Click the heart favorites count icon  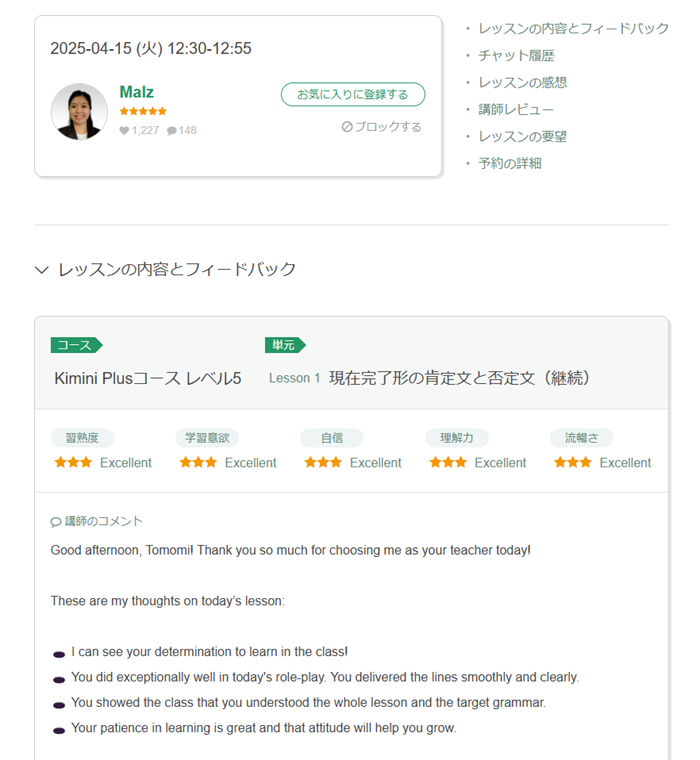click(x=124, y=130)
